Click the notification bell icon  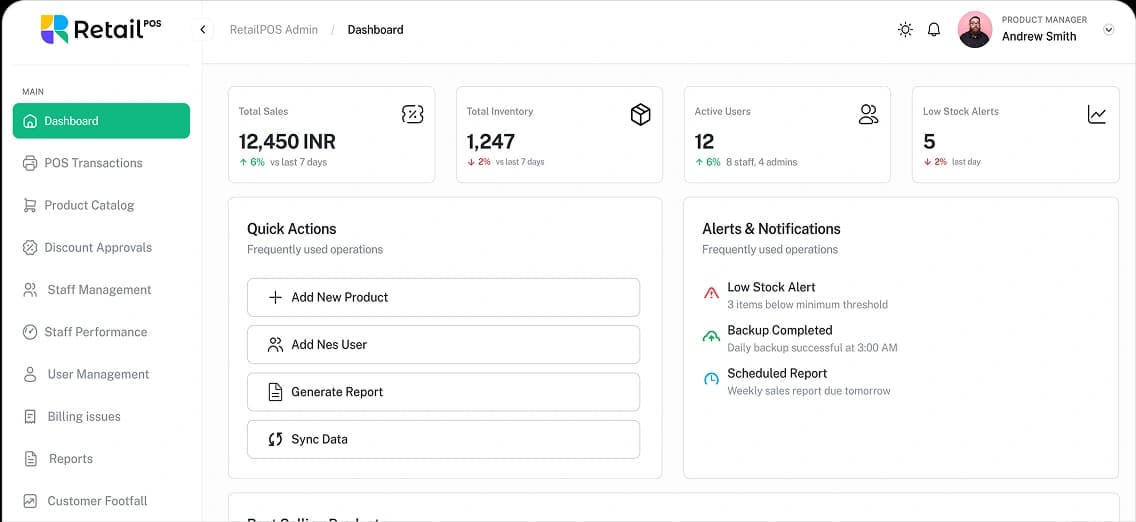point(934,30)
